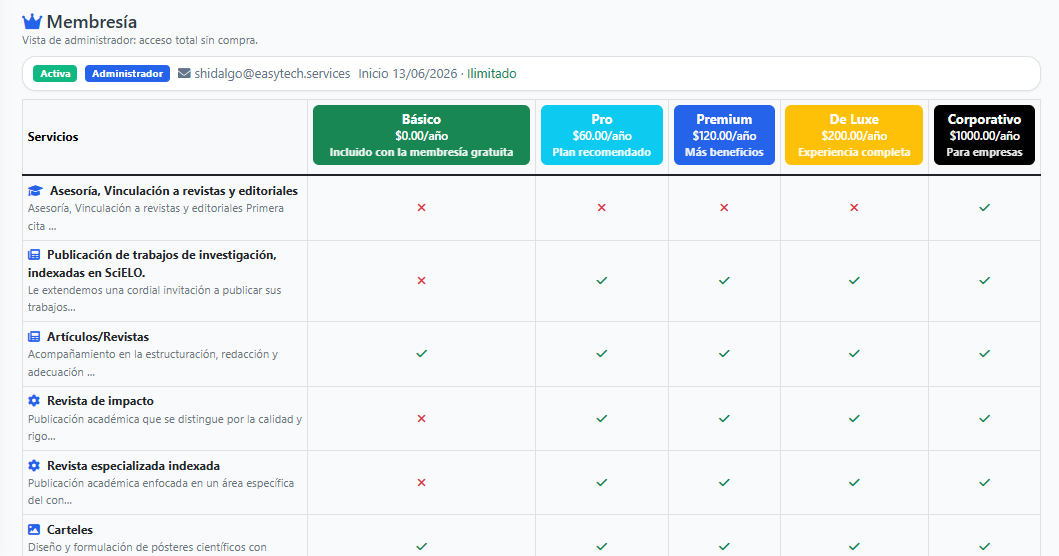
Task: Click the checkmark for Carteles under Básico
Action: pos(421,546)
